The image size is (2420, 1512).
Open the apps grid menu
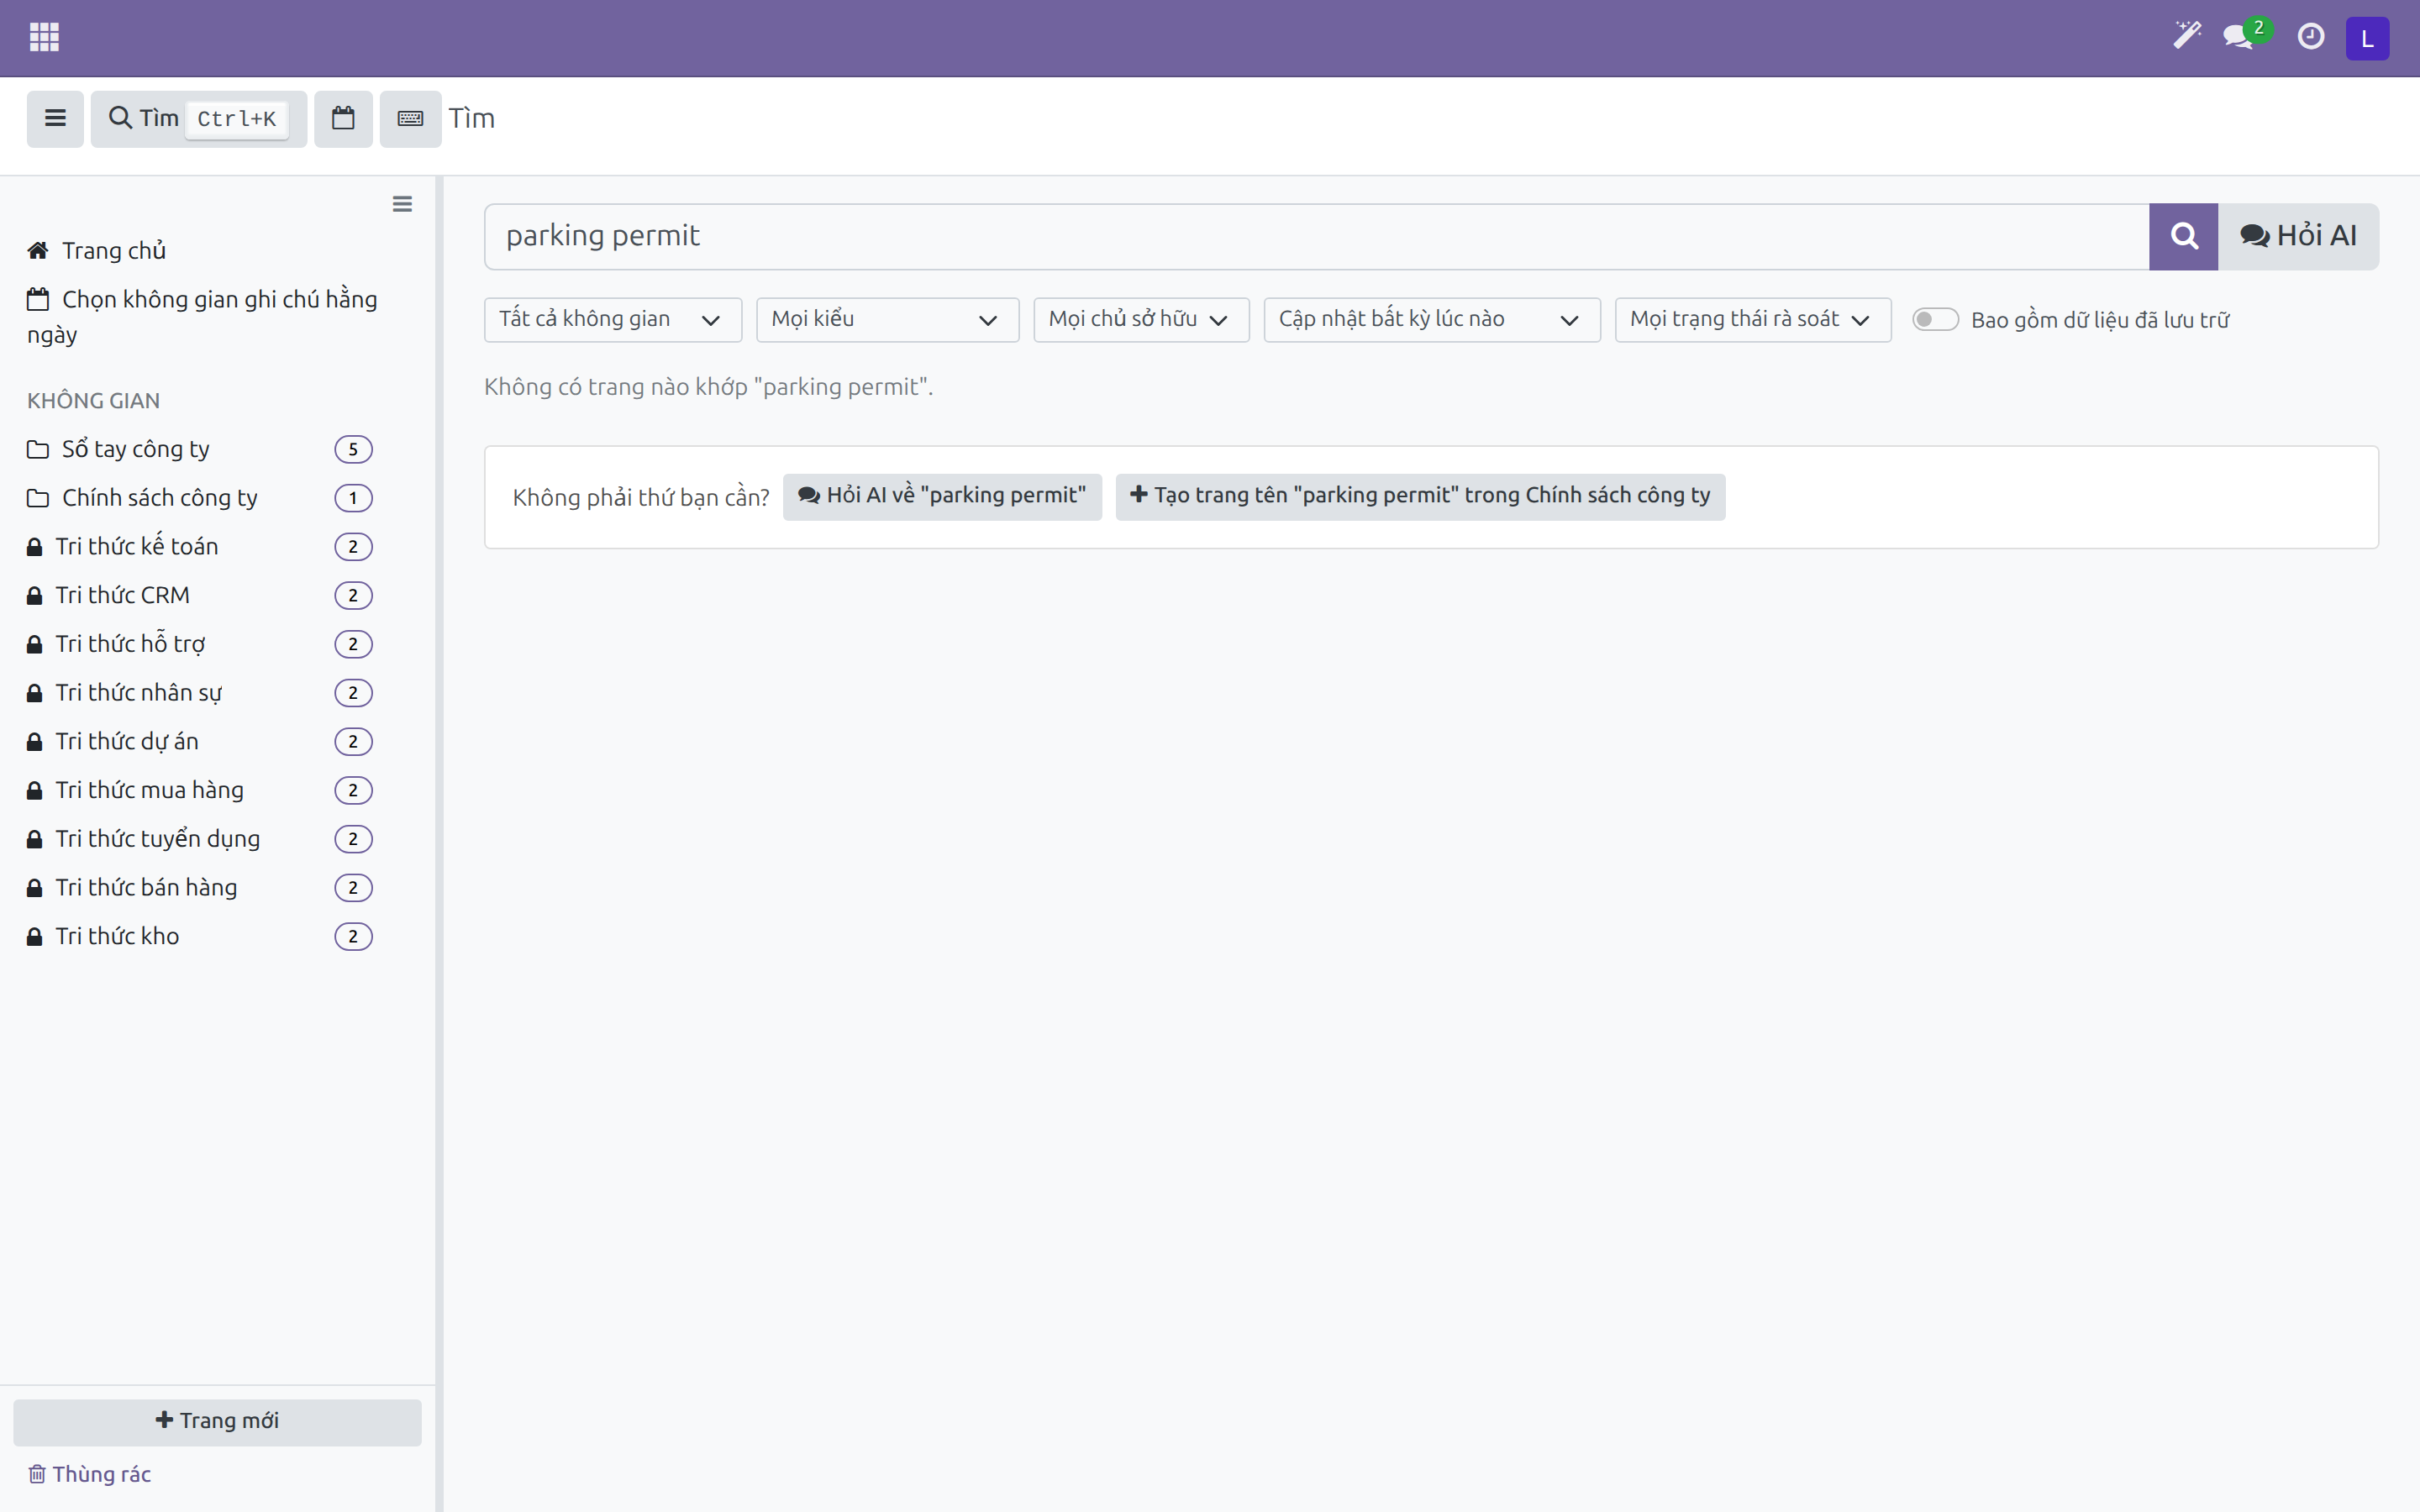[44, 37]
